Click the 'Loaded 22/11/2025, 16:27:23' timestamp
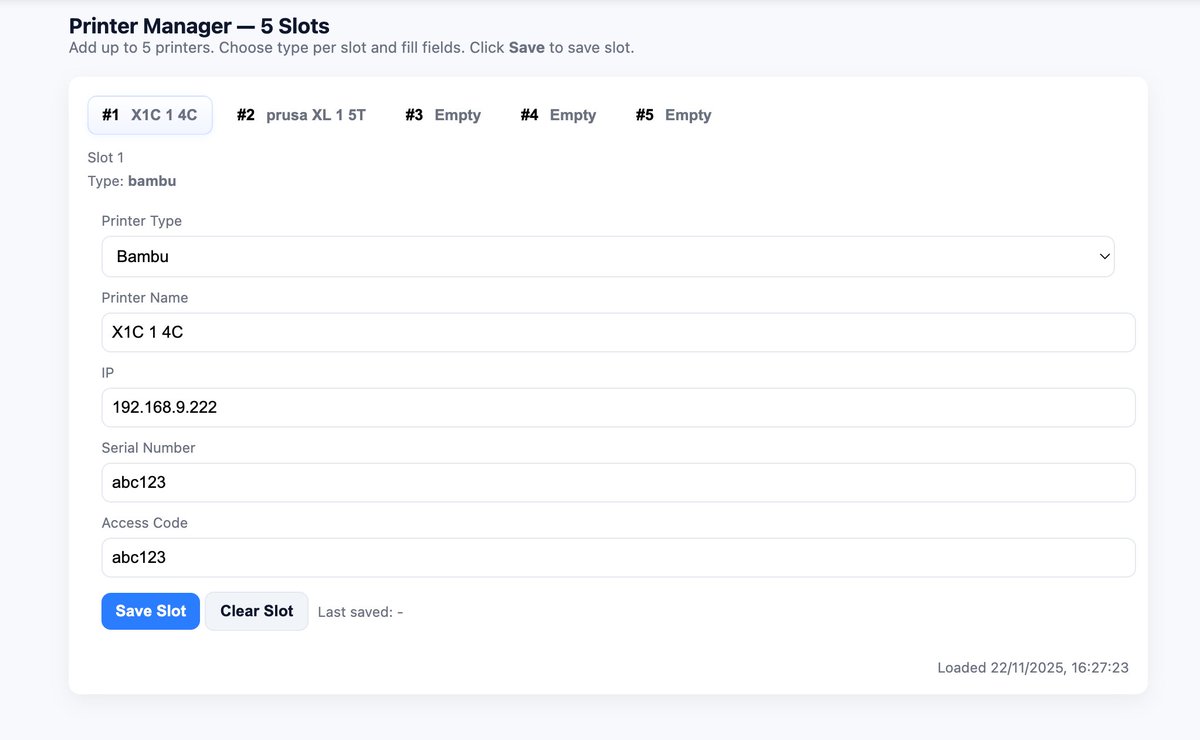The width and height of the screenshot is (1200, 740). click(1033, 667)
